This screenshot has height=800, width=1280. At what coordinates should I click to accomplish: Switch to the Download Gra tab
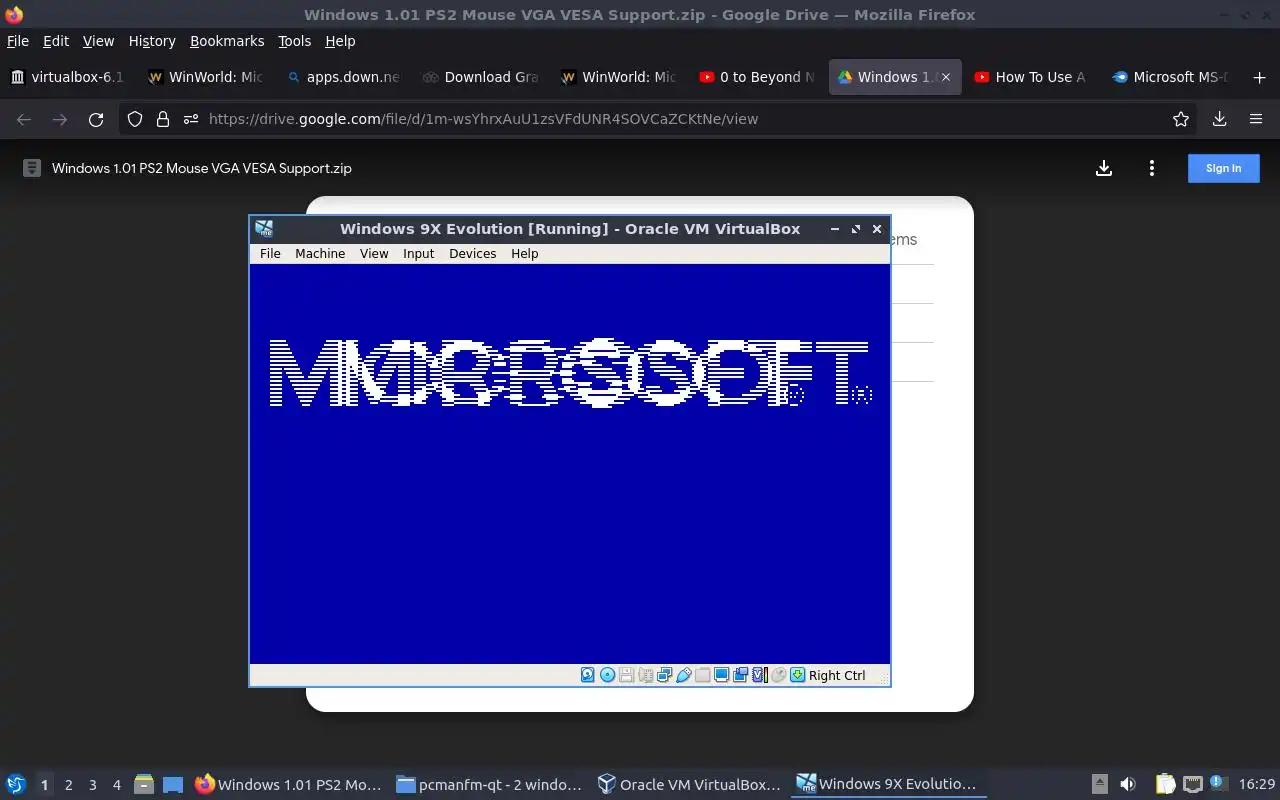pyautogui.click(x=481, y=77)
